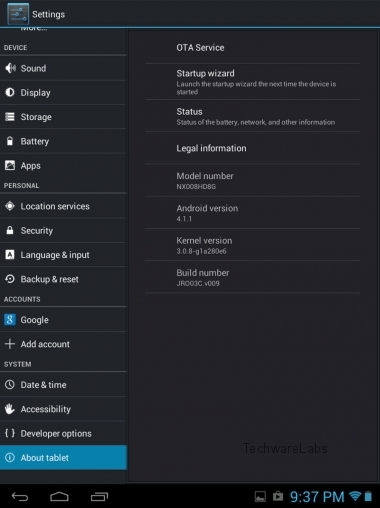This screenshot has width=380, height=508.
Task: Tap Add account
Action: tap(63, 344)
